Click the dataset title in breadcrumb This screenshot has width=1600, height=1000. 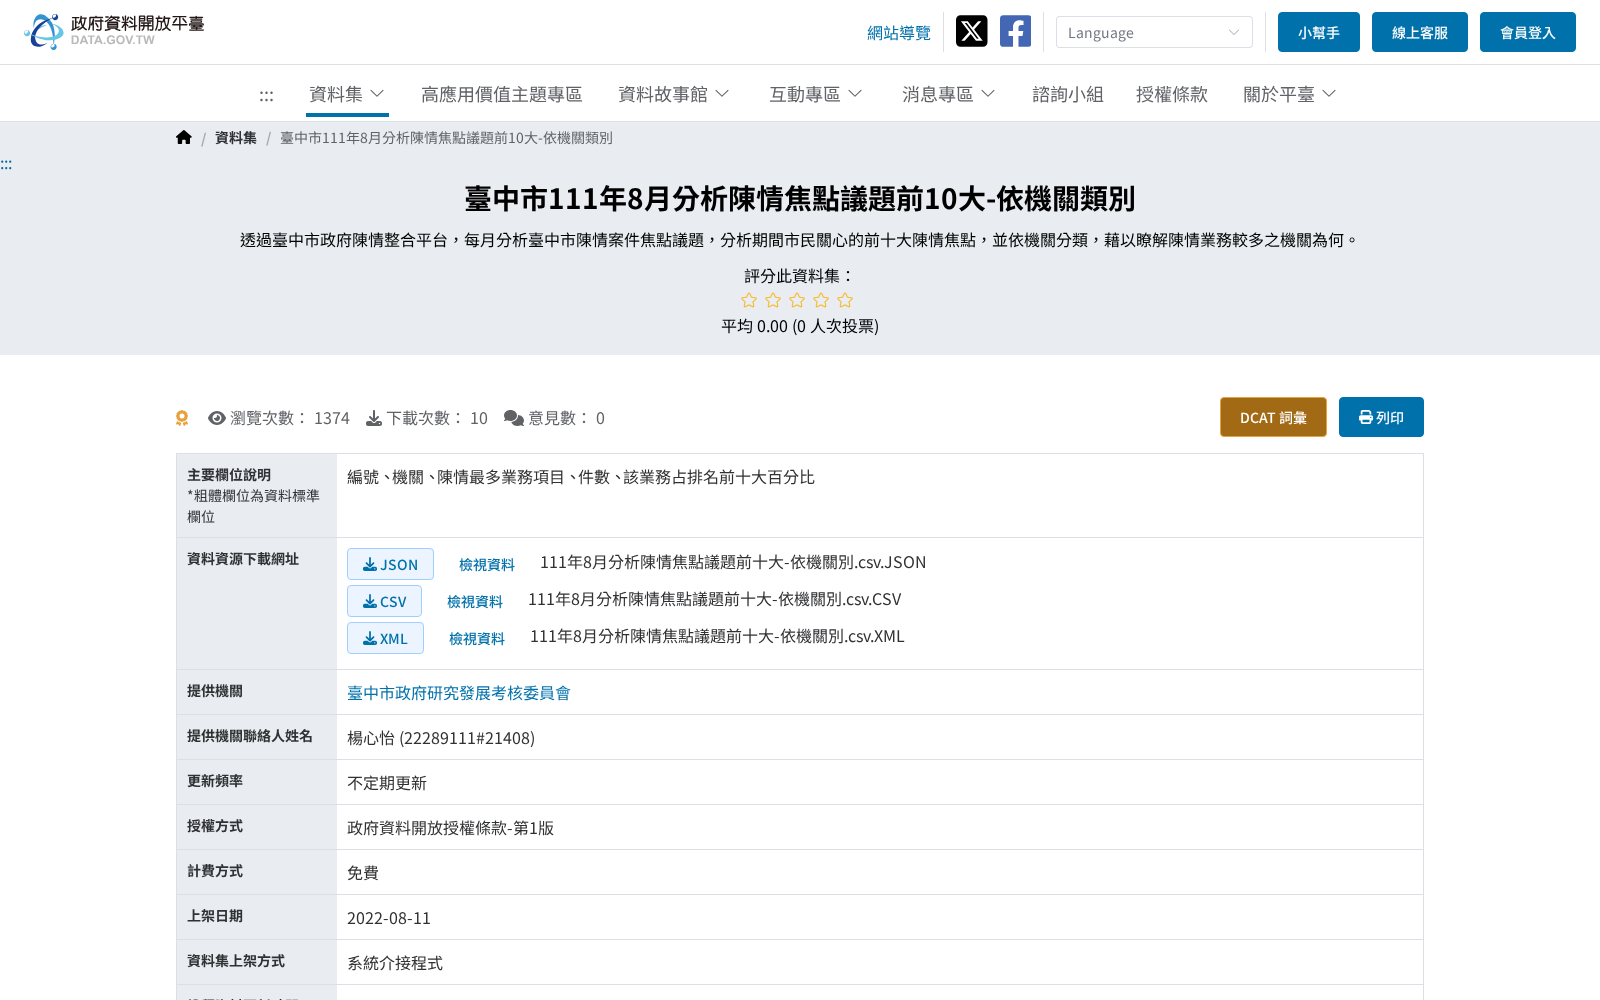click(446, 138)
